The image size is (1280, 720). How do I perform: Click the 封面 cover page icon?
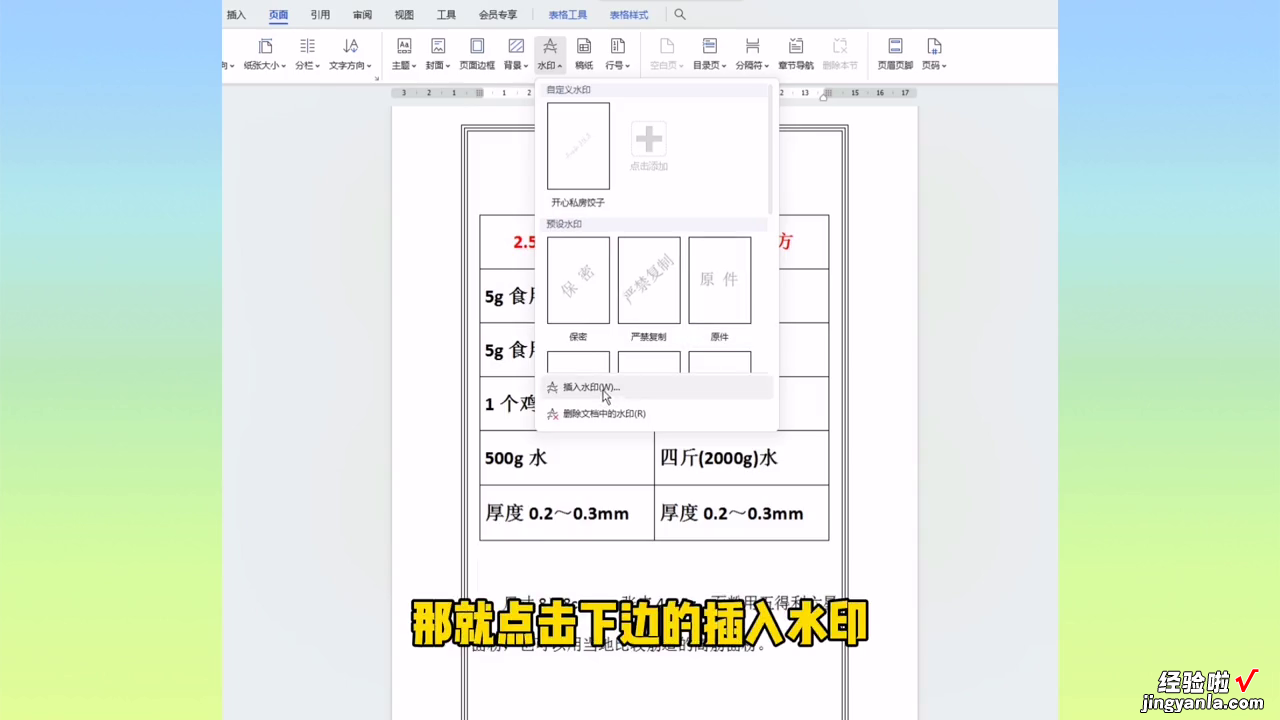438,46
